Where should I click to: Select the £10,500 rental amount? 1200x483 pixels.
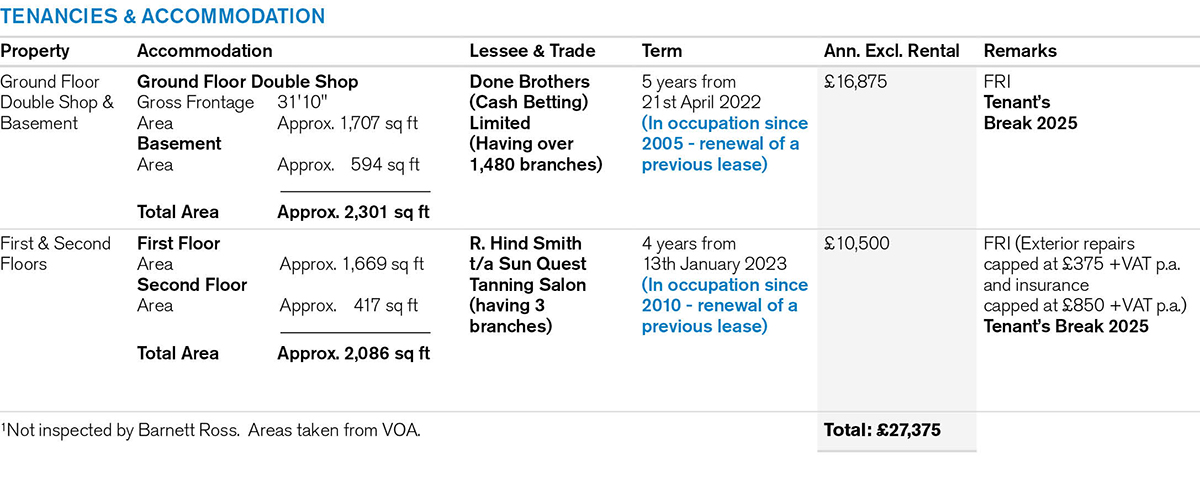[x=857, y=244]
